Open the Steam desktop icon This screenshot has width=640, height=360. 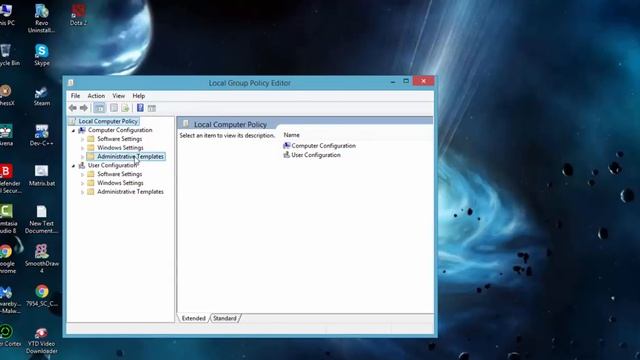pyautogui.click(x=42, y=96)
